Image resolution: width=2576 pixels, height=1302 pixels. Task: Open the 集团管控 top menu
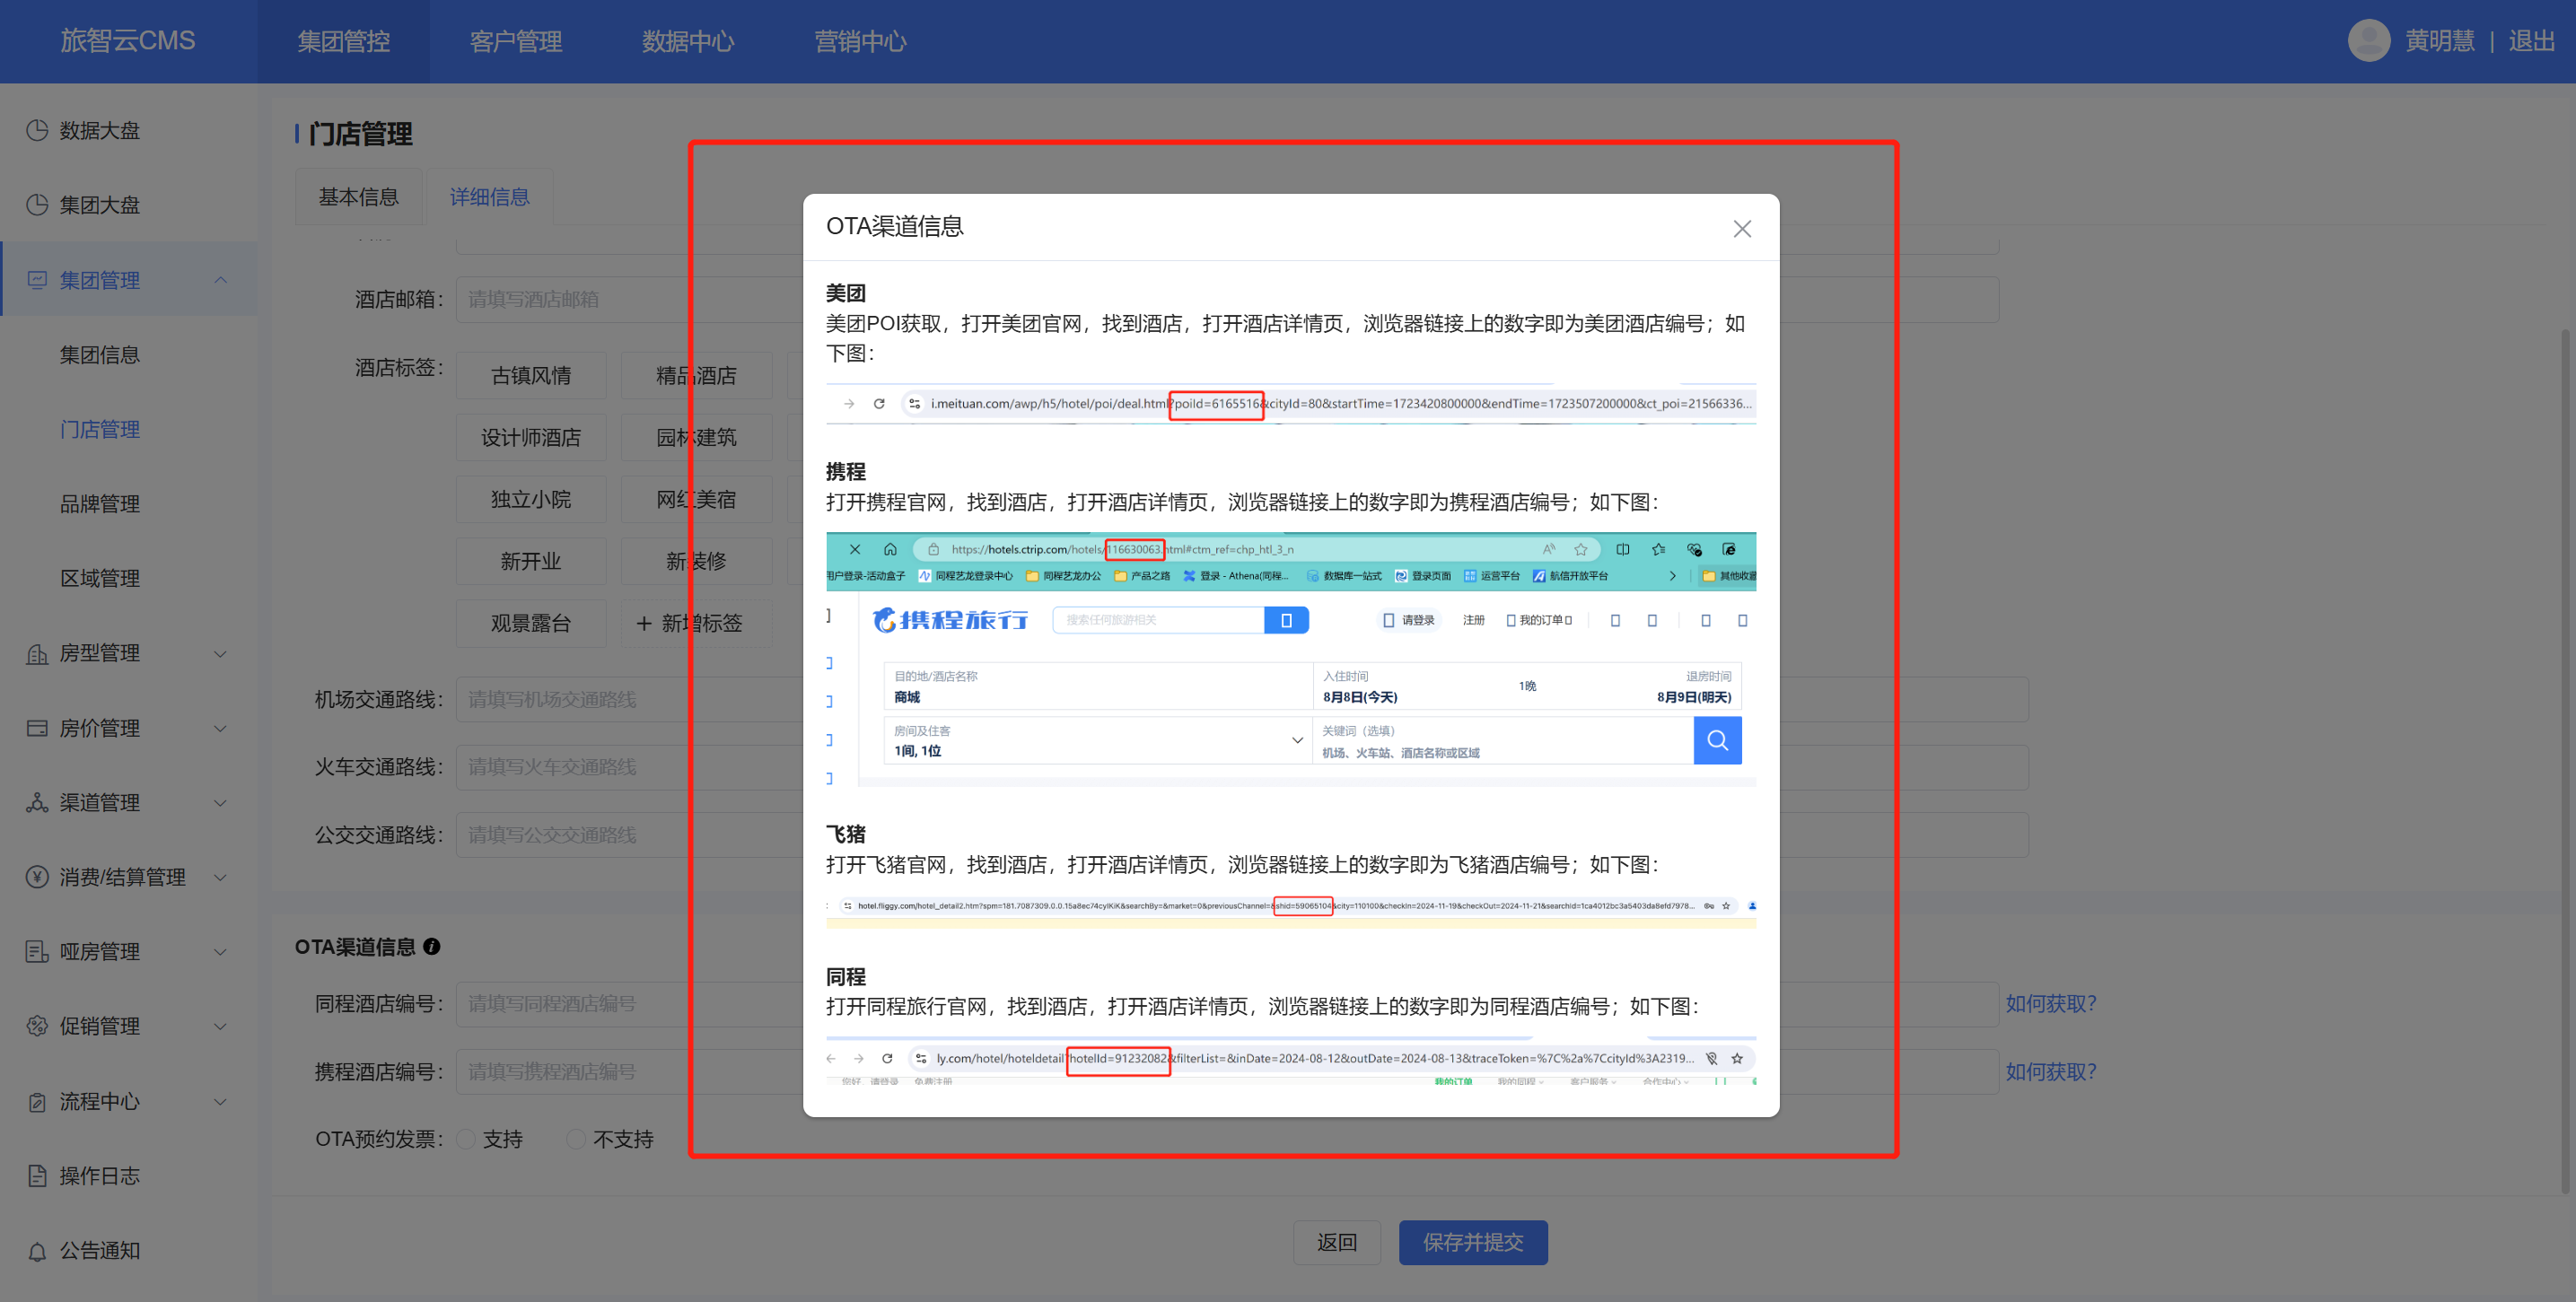pos(343,41)
